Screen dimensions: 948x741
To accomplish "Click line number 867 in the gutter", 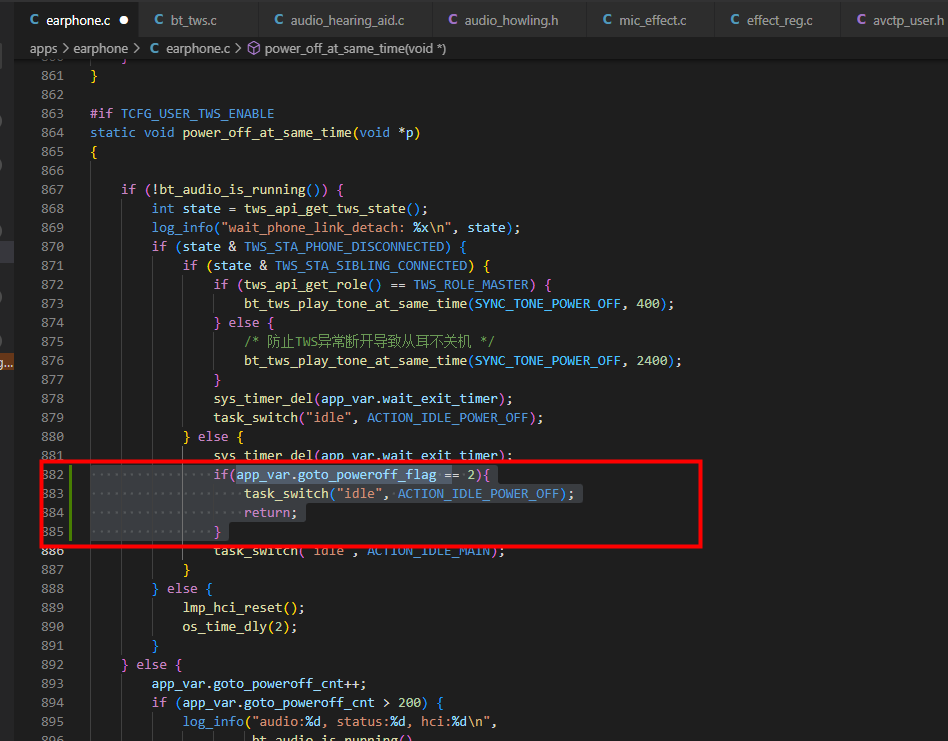I will (x=53, y=190).
